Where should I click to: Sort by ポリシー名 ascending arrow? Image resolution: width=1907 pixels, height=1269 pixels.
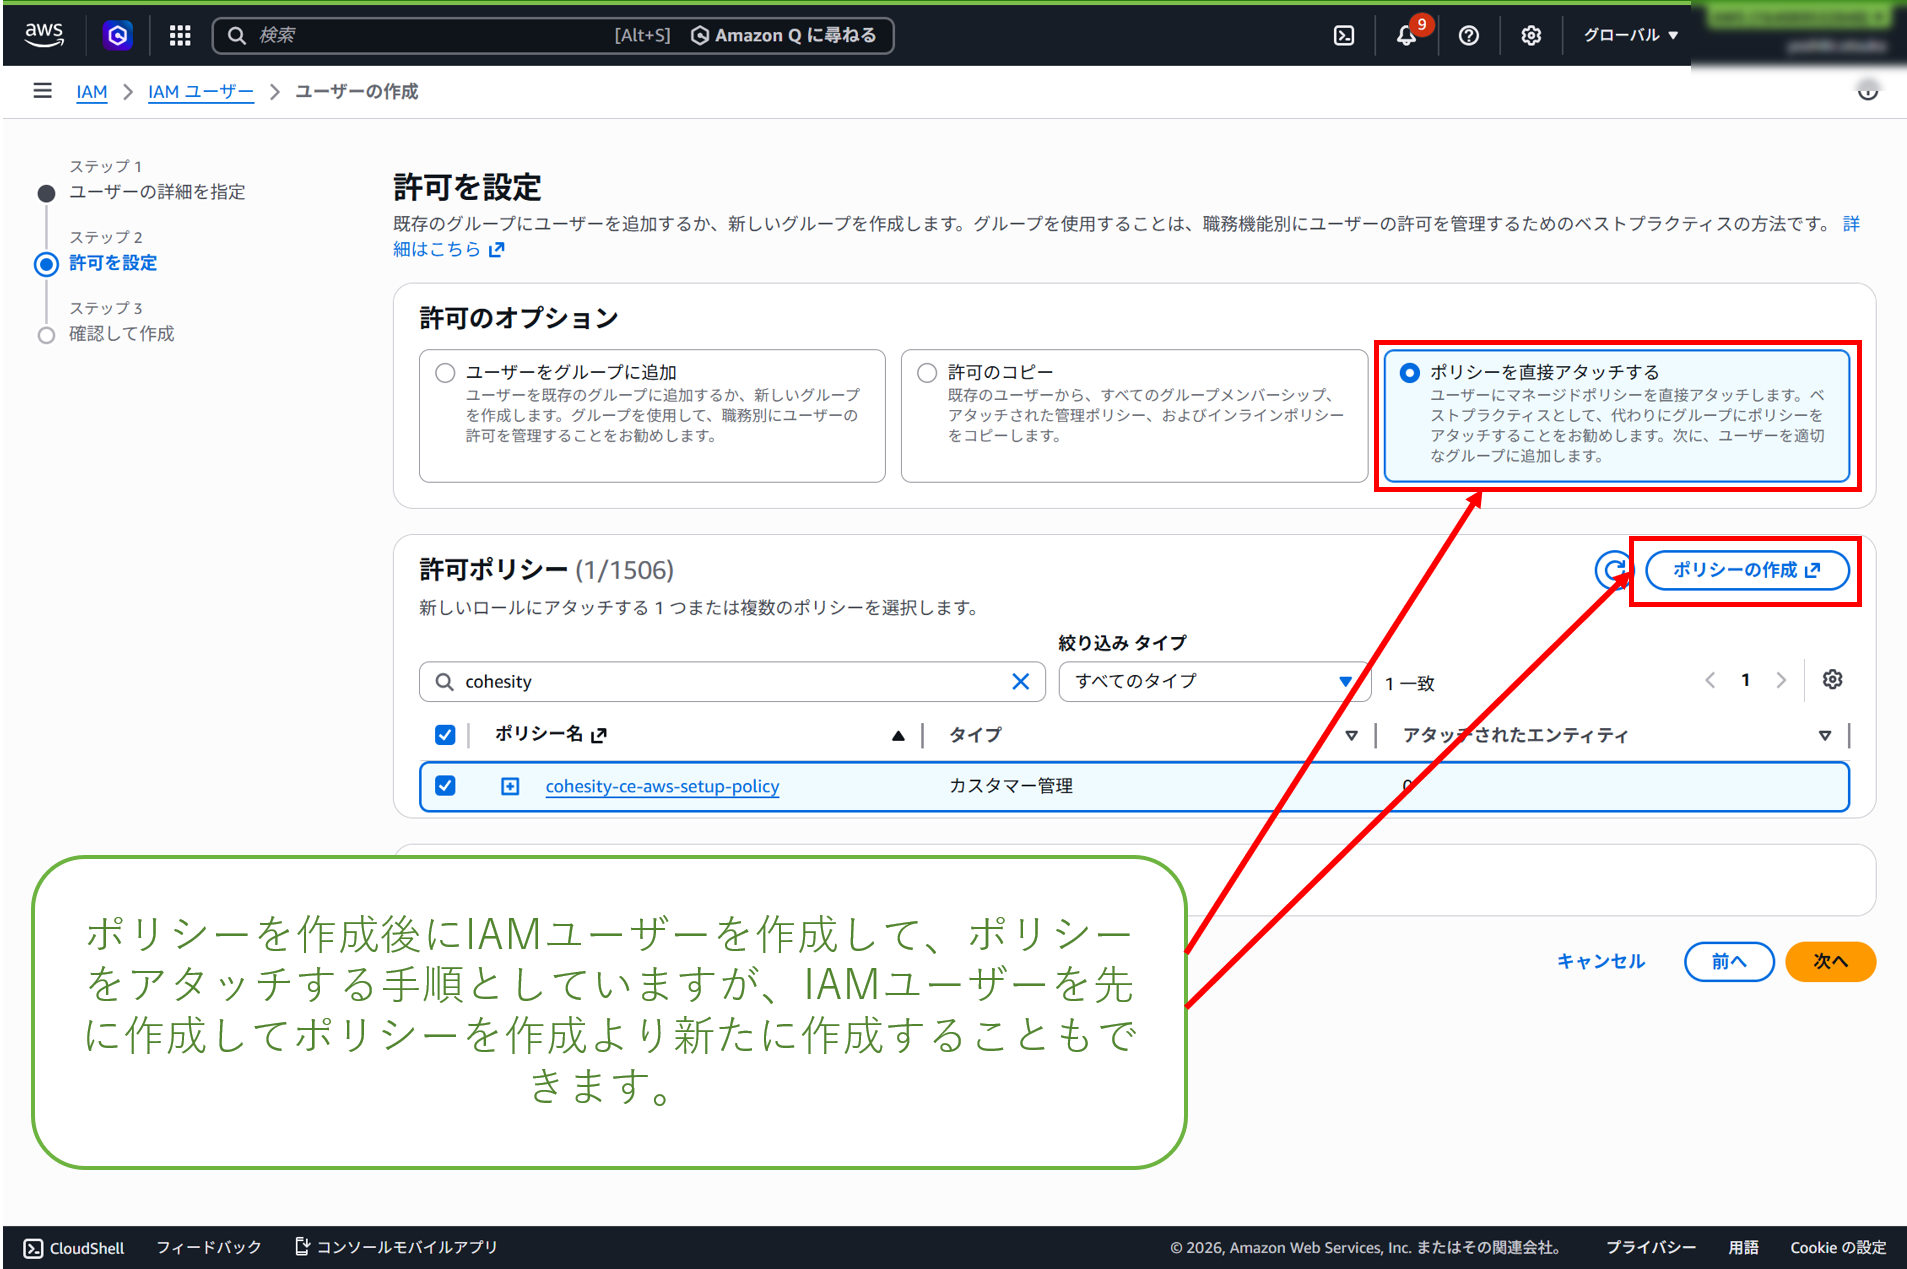click(x=898, y=736)
